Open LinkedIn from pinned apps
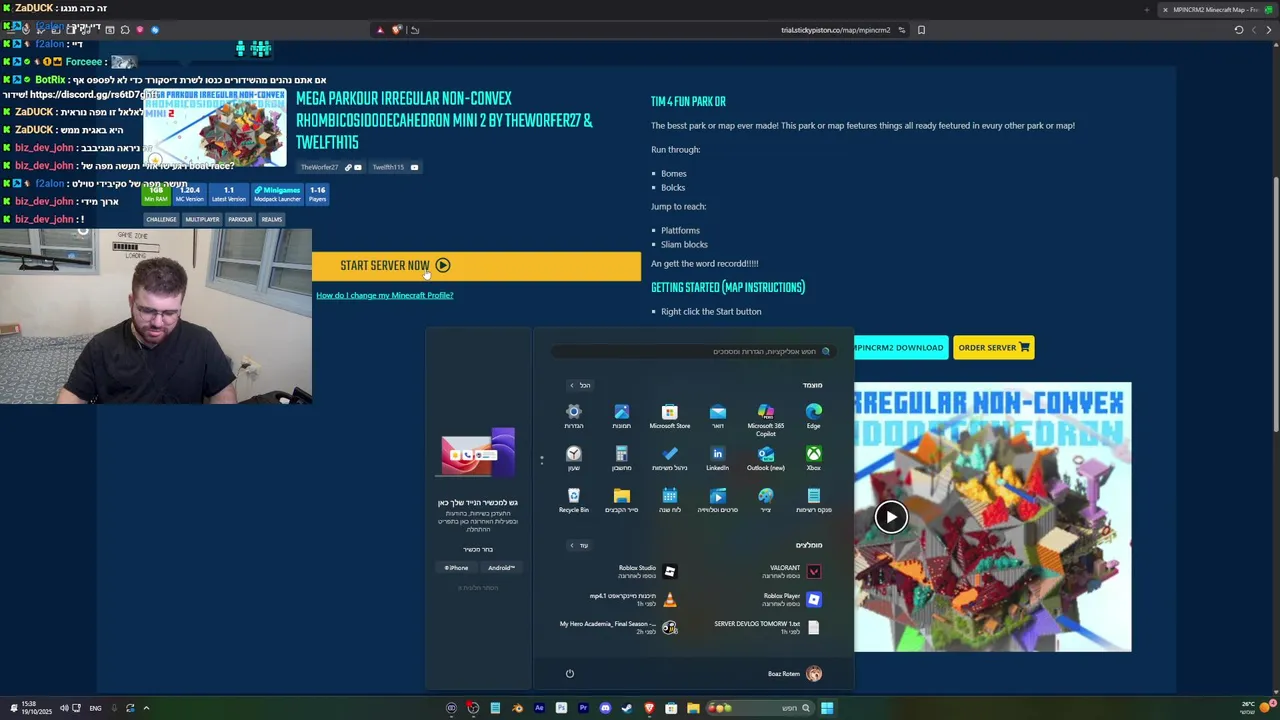This screenshot has height=720, width=1280. point(718,459)
